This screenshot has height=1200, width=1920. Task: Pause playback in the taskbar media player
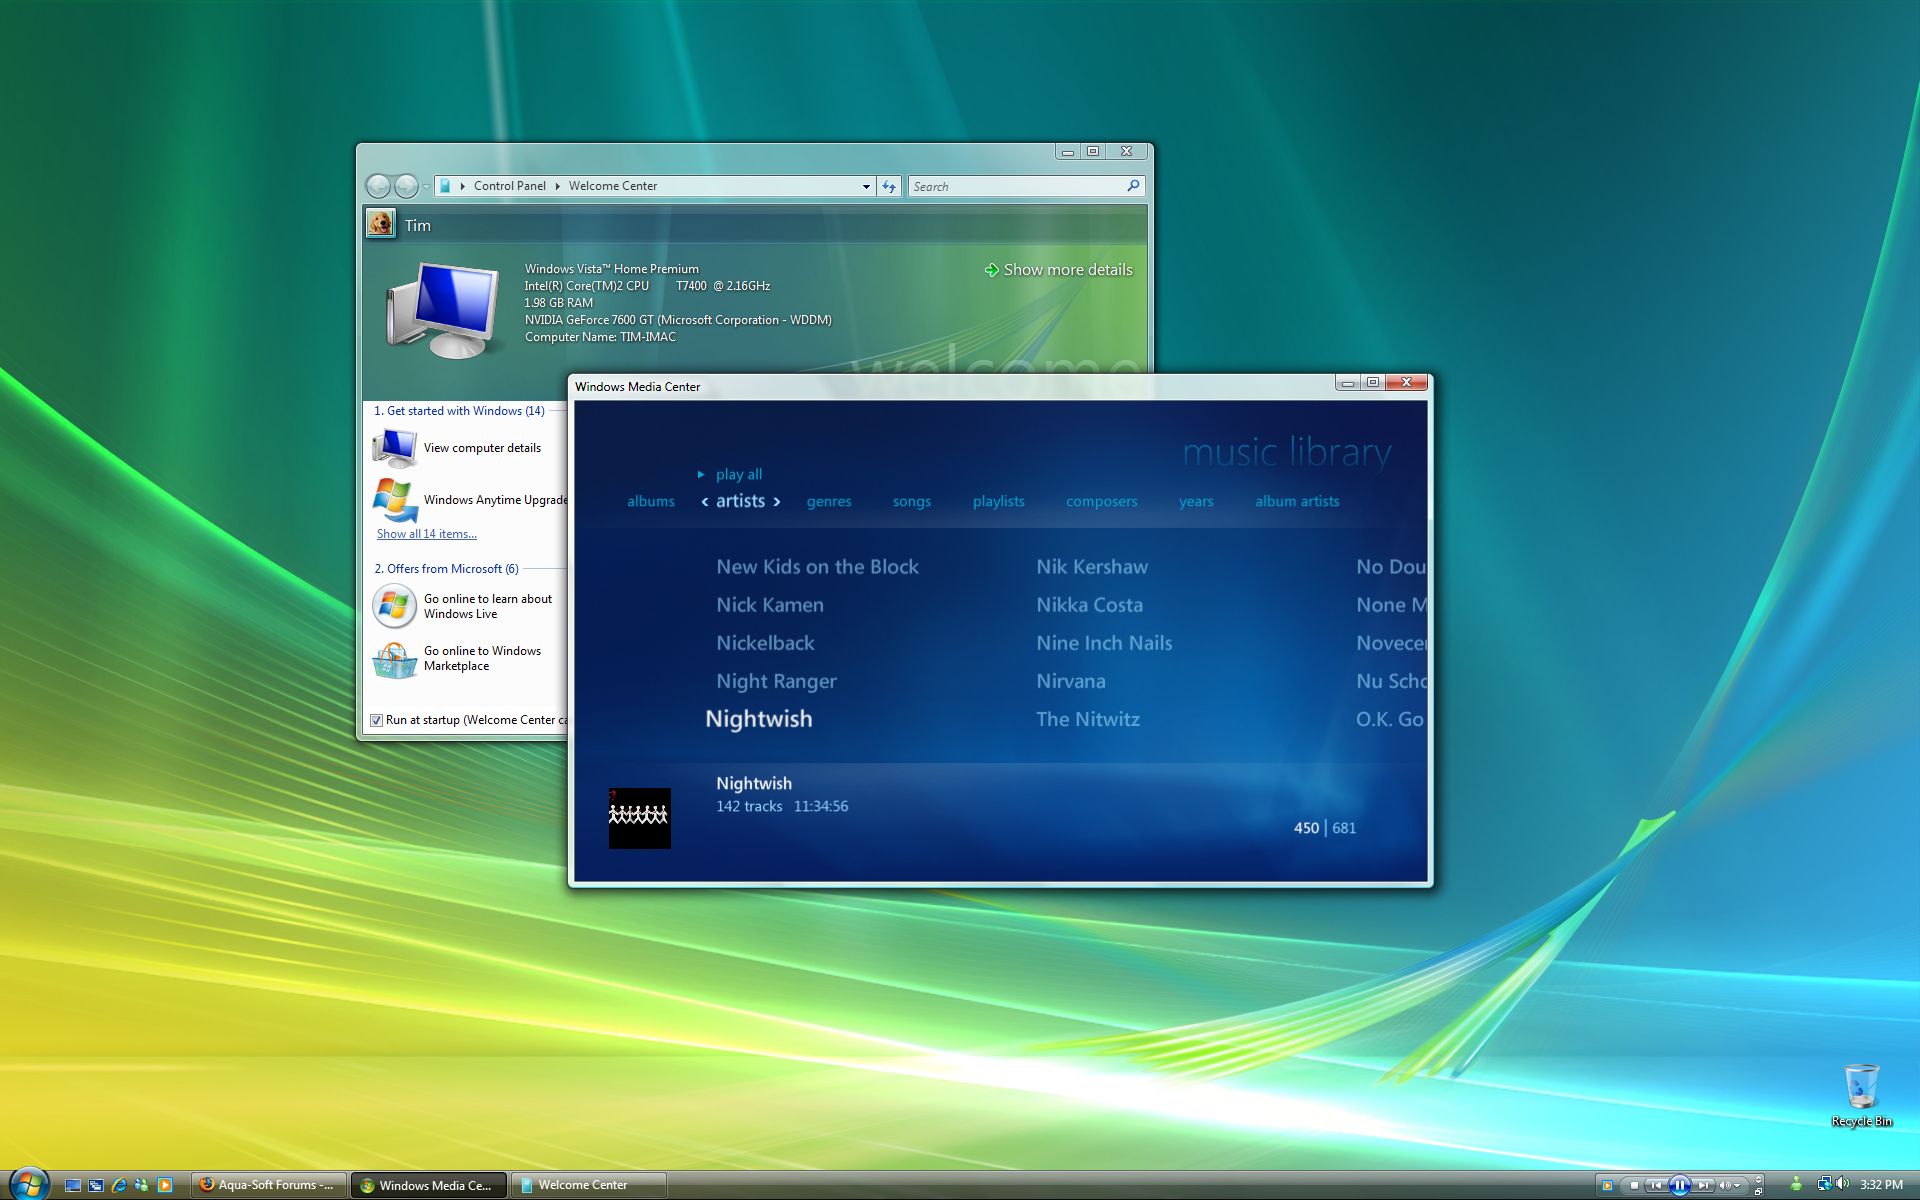click(x=1680, y=1185)
